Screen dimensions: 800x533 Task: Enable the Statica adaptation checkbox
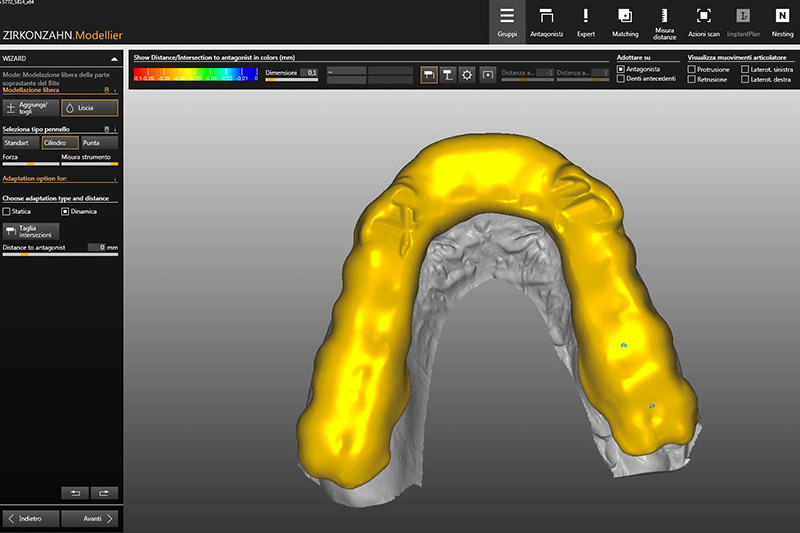coord(7,212)
